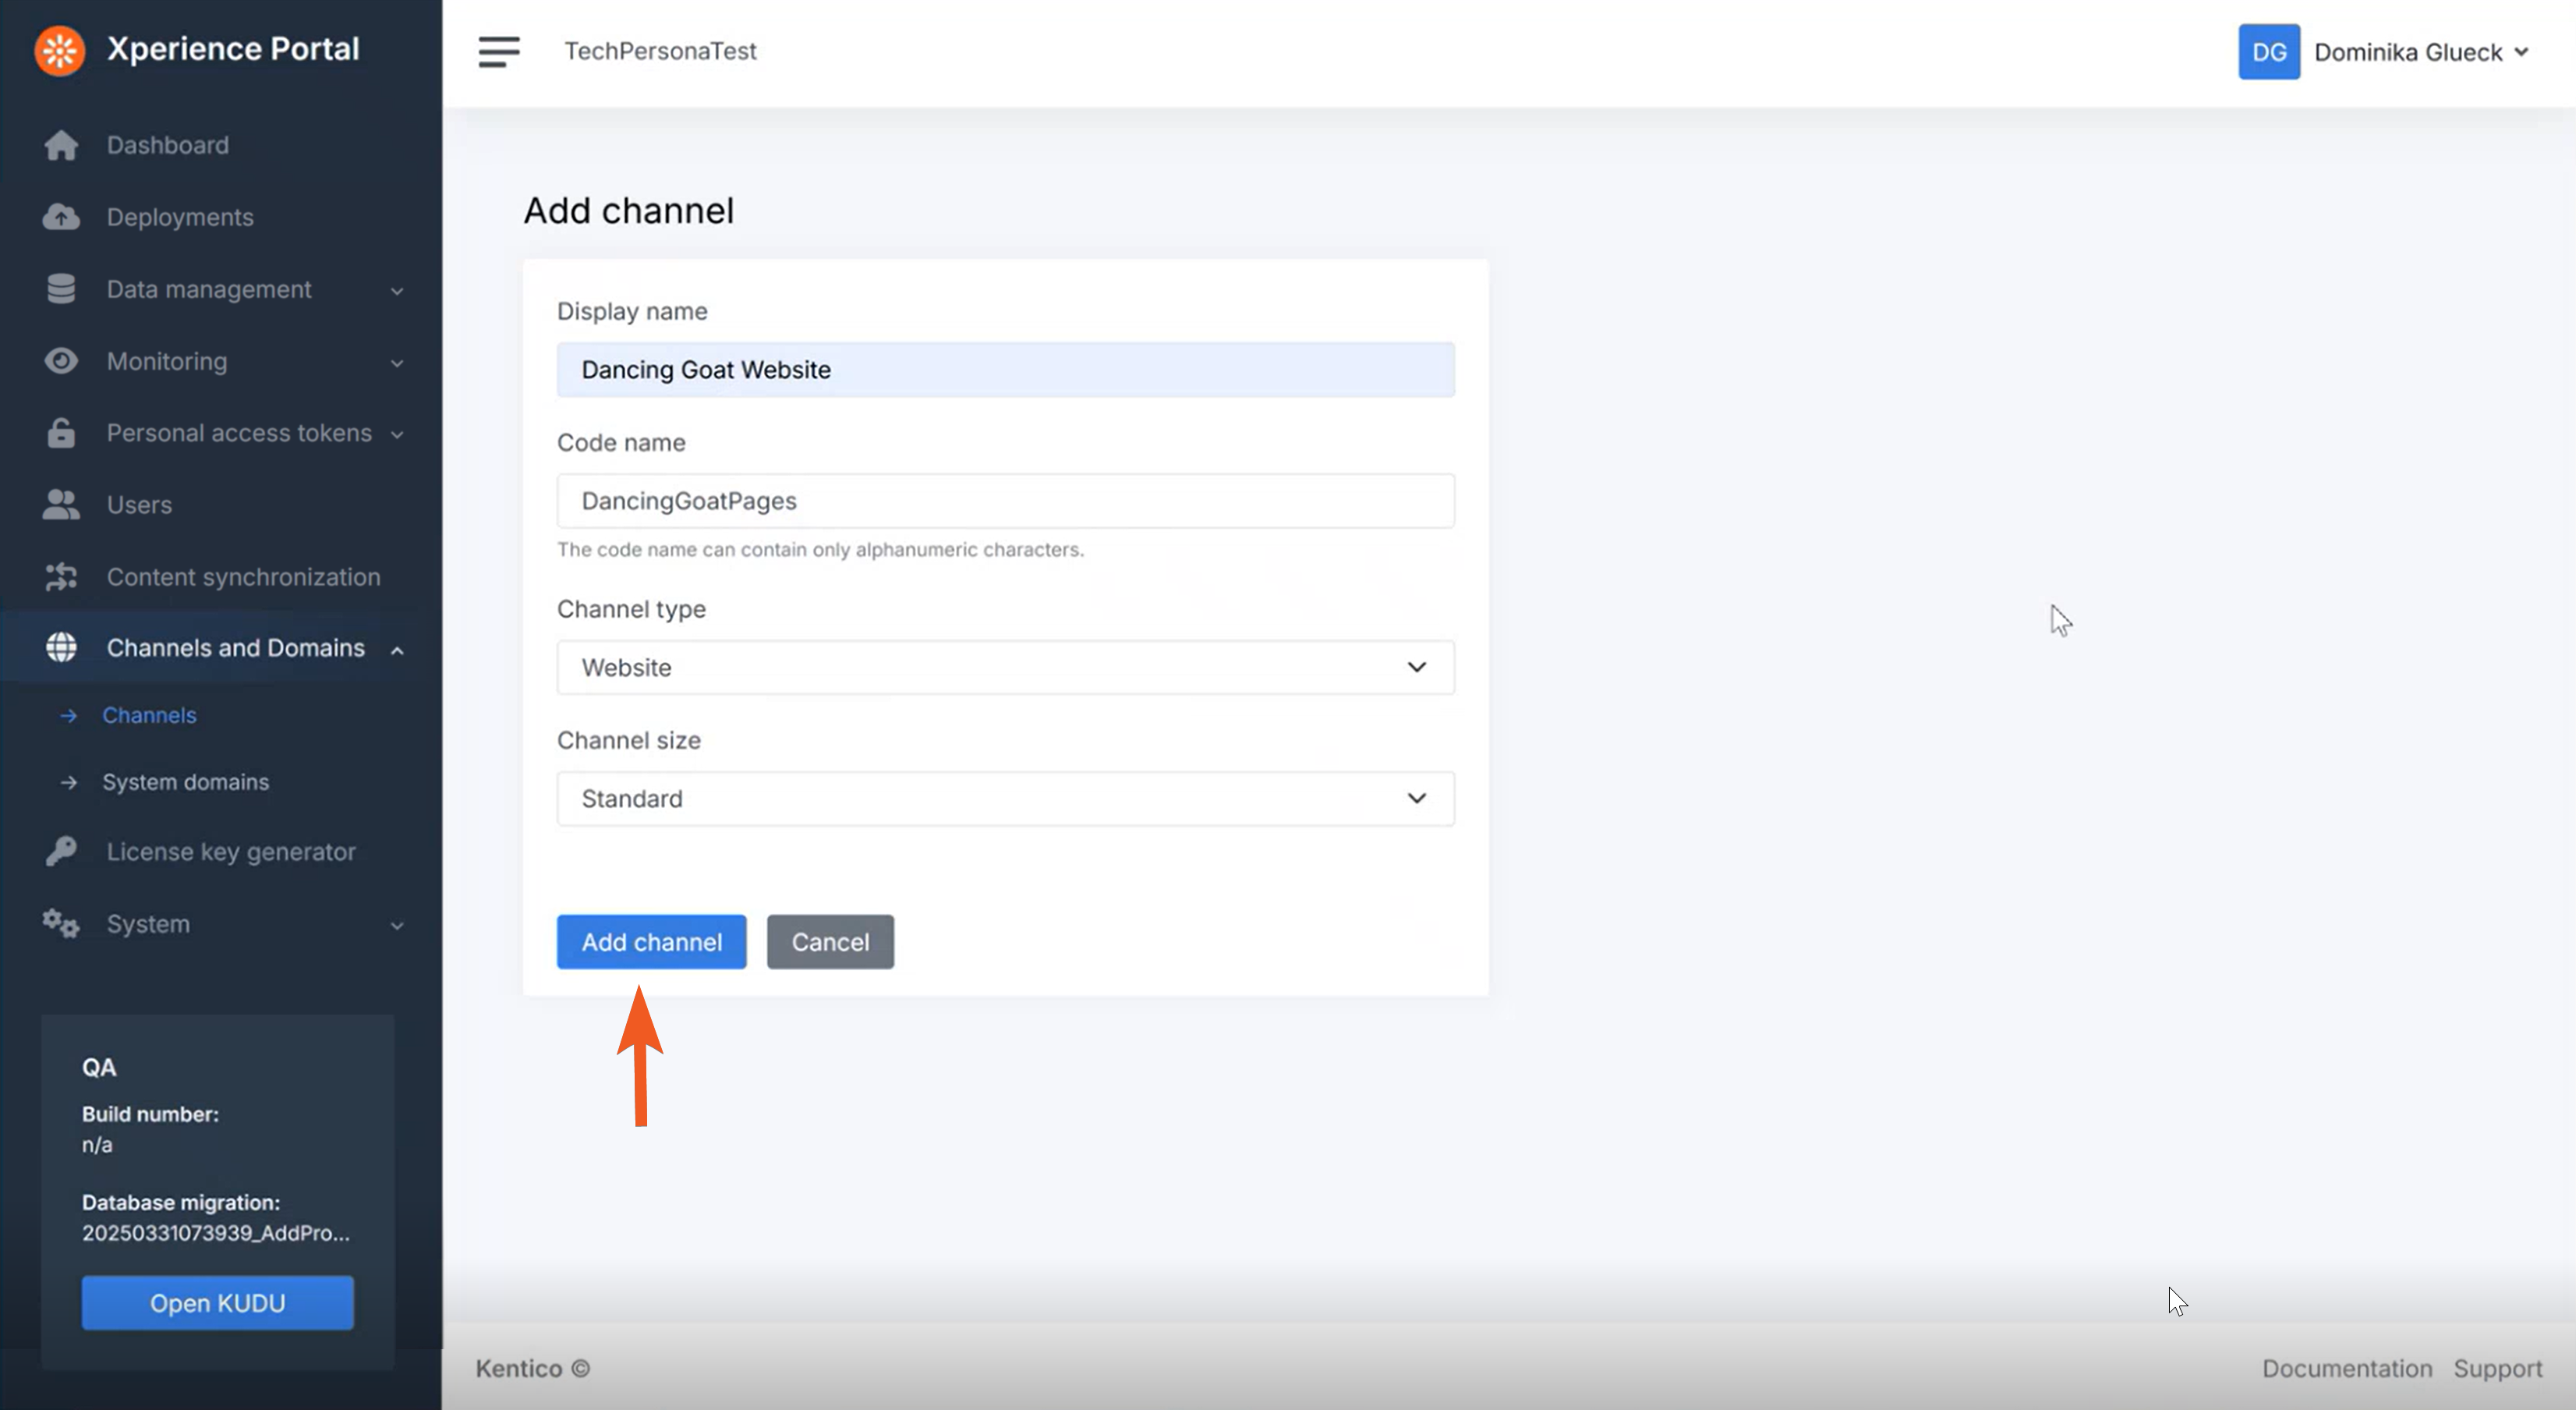Click the Xperience Portal logo icon
The image size is (2576, 1410).
(x=59, y=50)
